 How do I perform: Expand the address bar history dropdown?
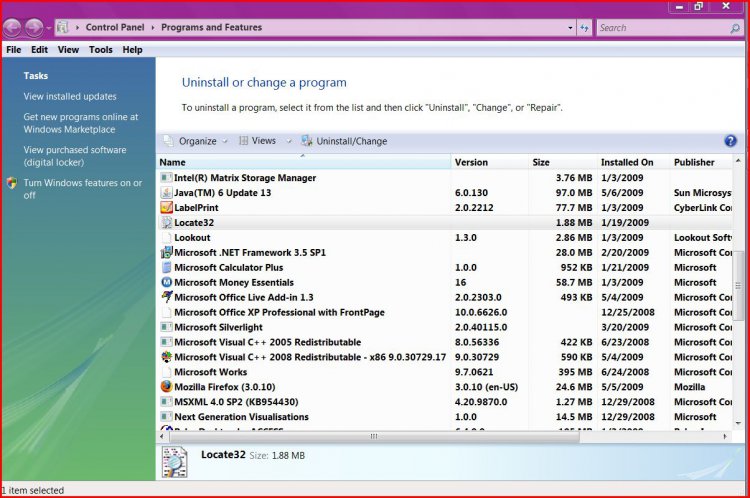coord(570,28)
